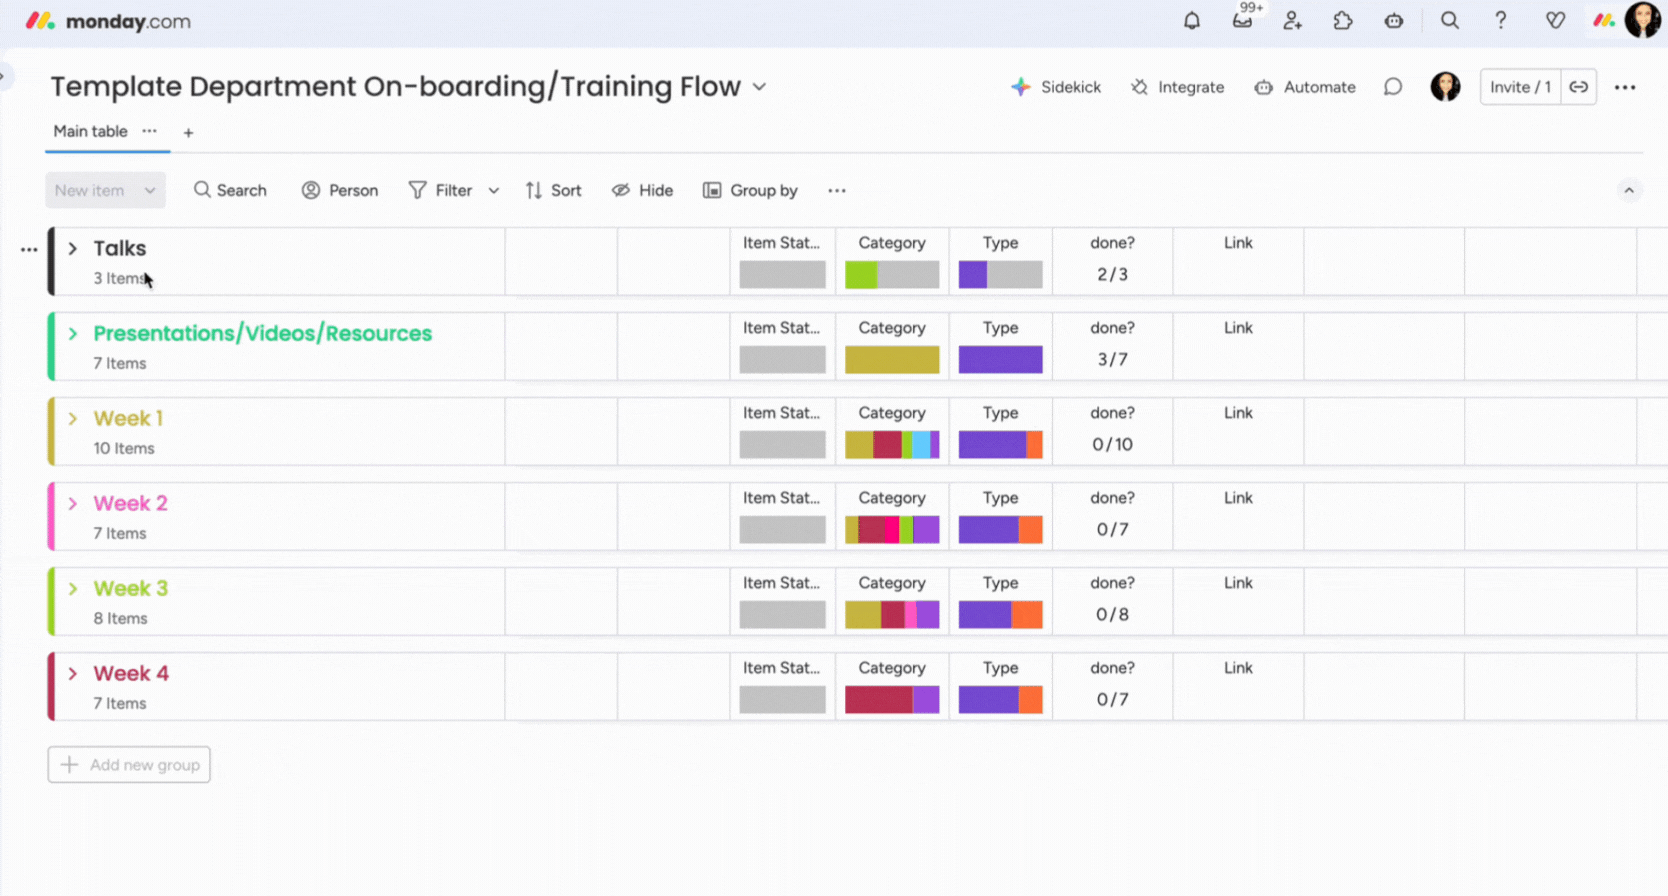
Task: Click the top bar search magnifier icon
Action: click(x=1449, y=21)
